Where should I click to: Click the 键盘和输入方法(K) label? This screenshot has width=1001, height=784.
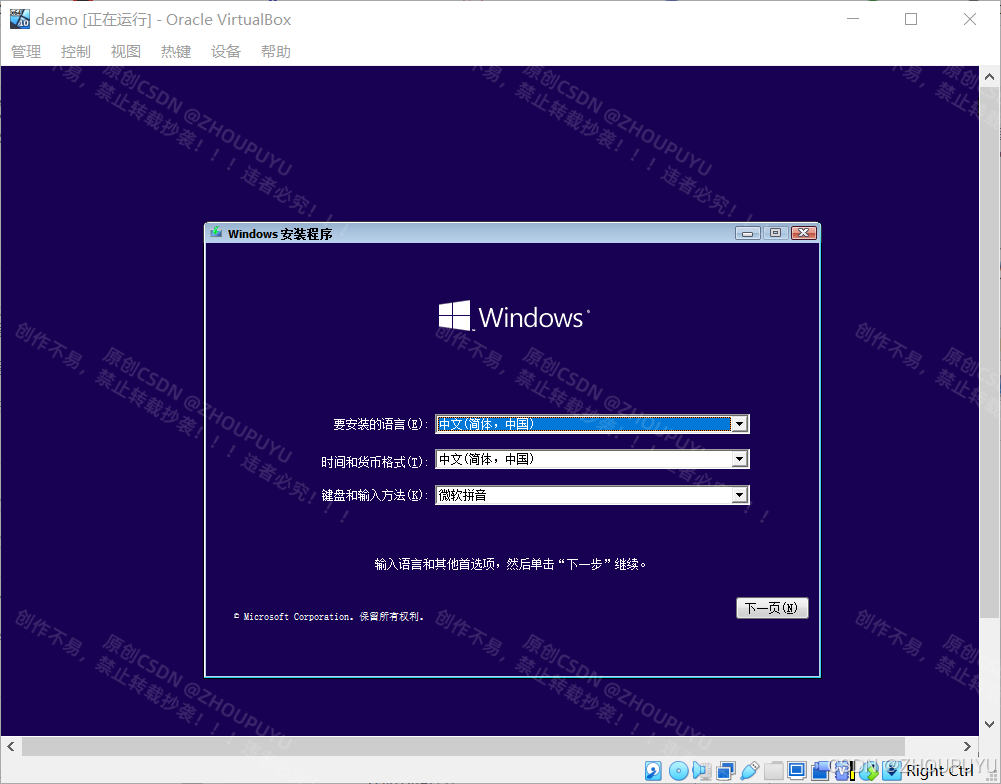pyautogui.click(x=375, y=495)
